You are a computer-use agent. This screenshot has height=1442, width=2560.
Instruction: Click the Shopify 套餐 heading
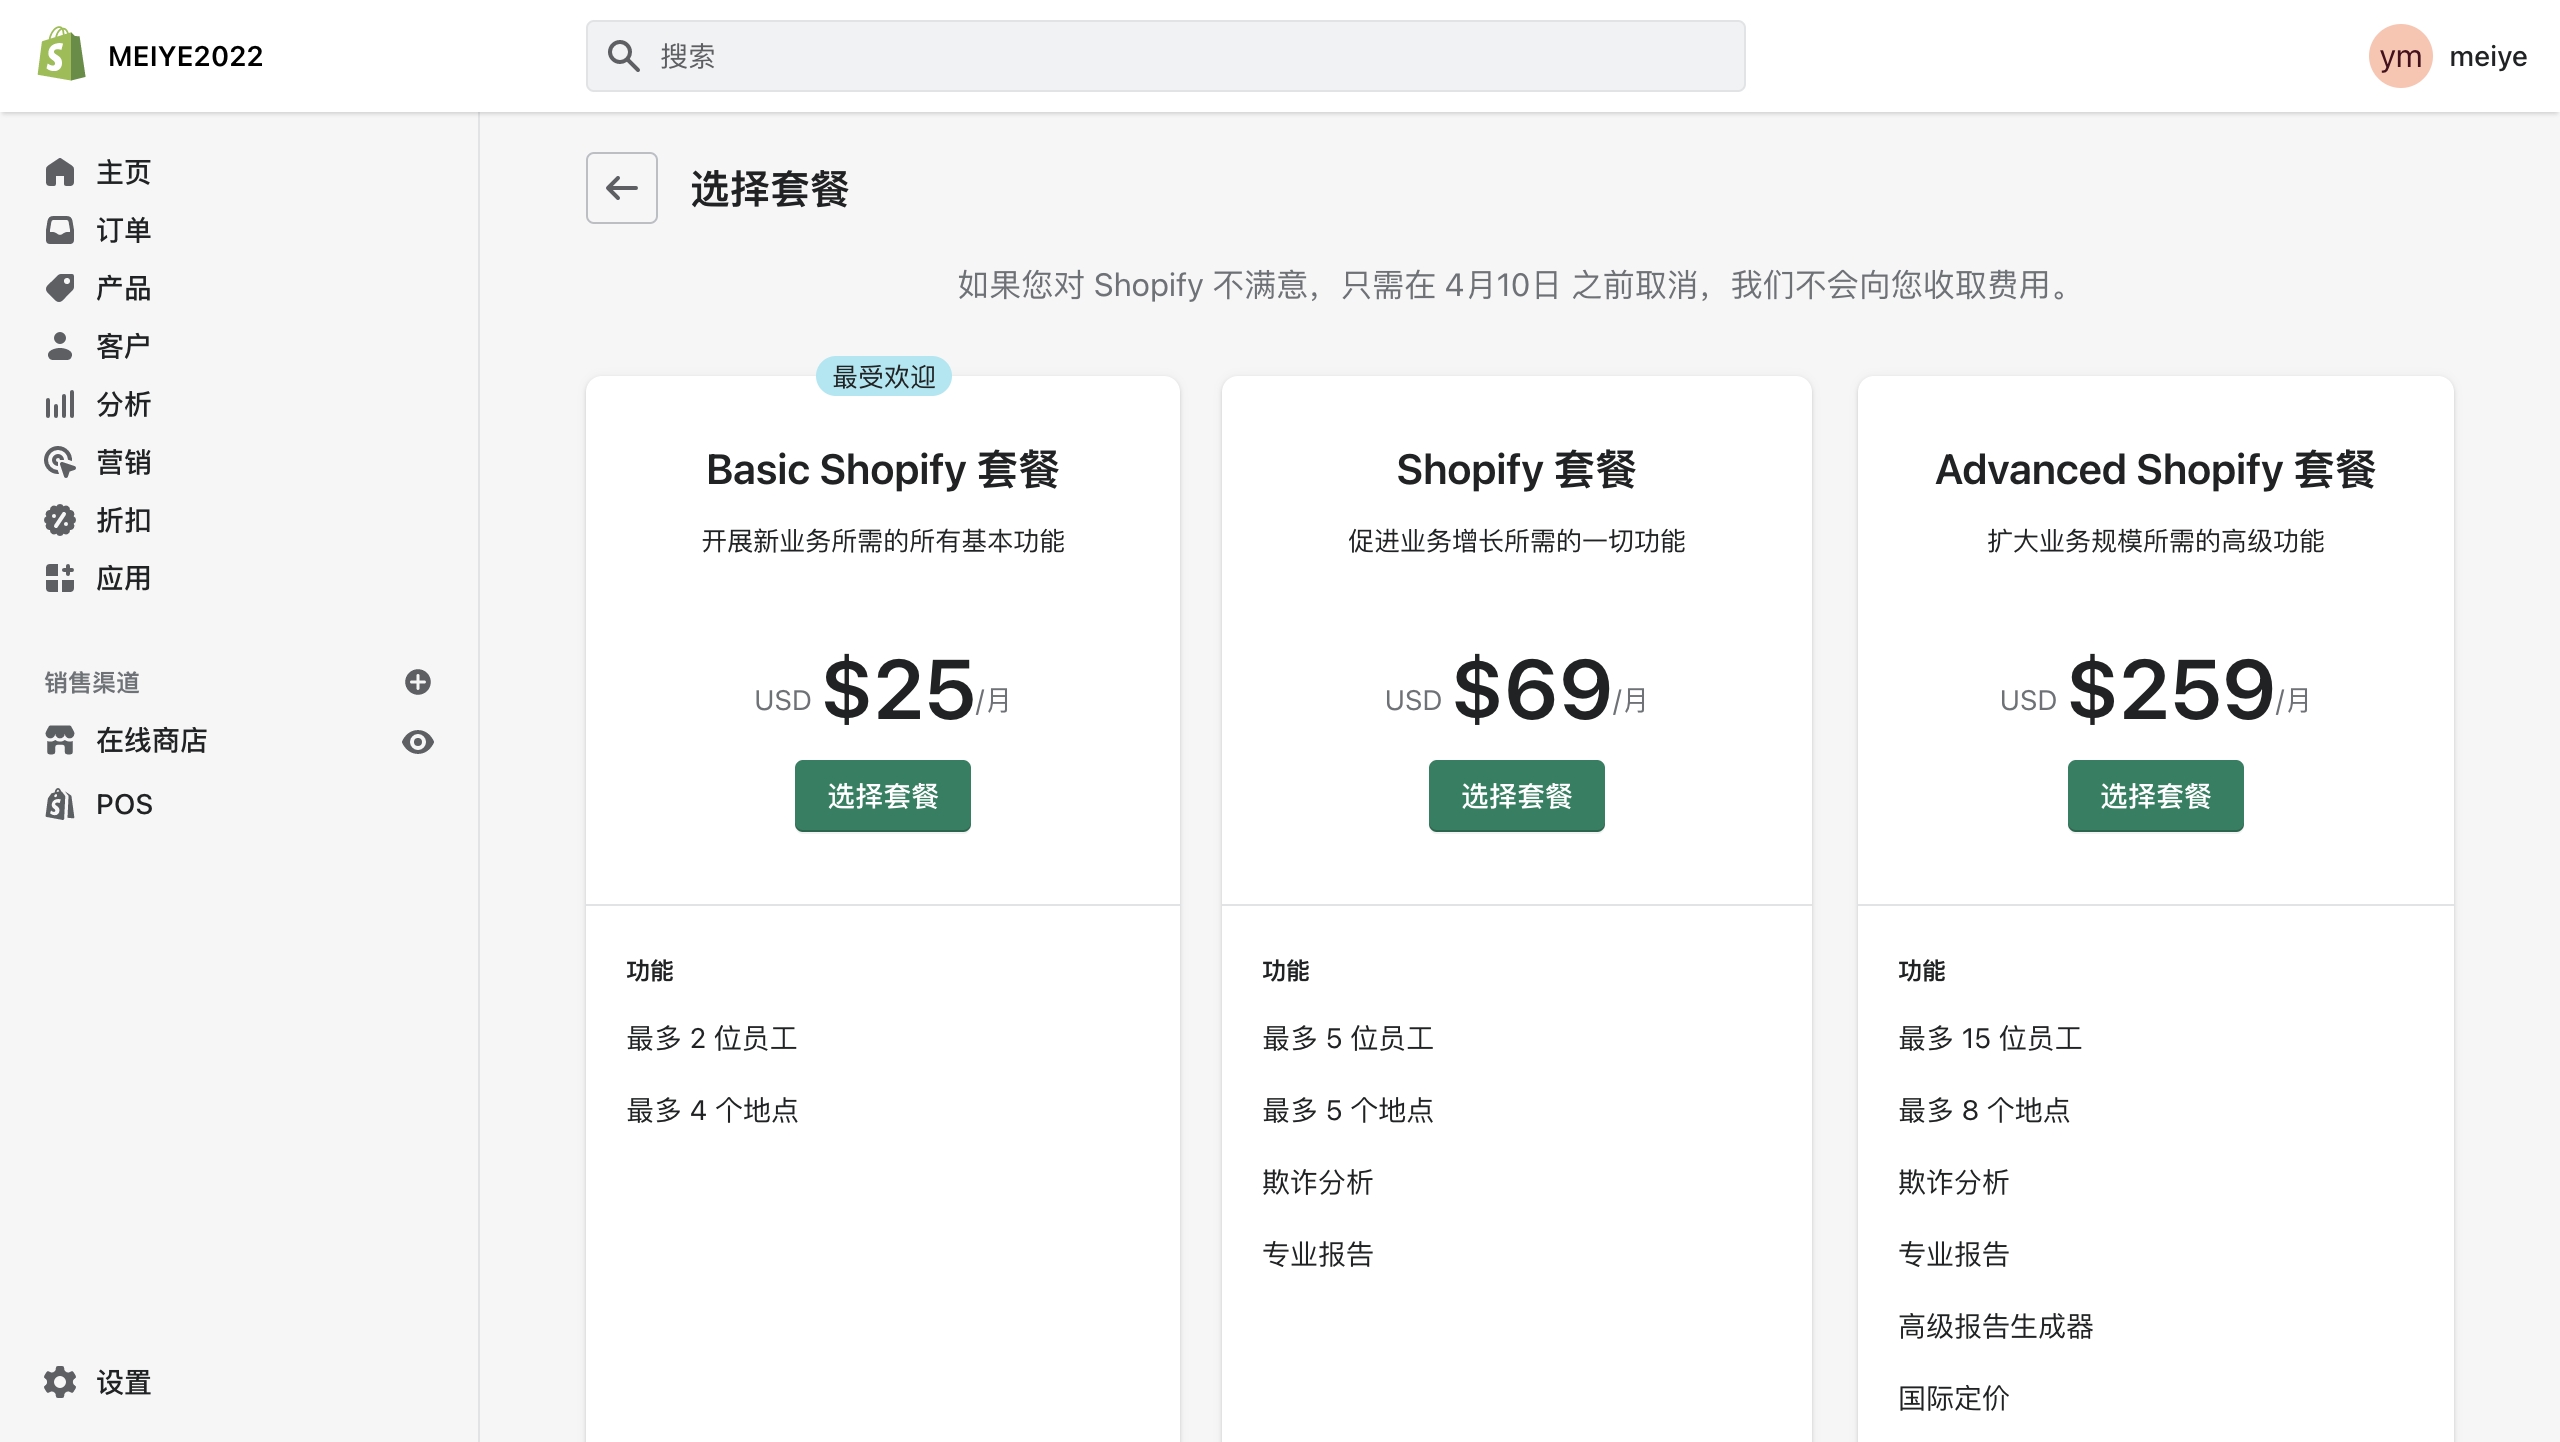[1517, 470]
